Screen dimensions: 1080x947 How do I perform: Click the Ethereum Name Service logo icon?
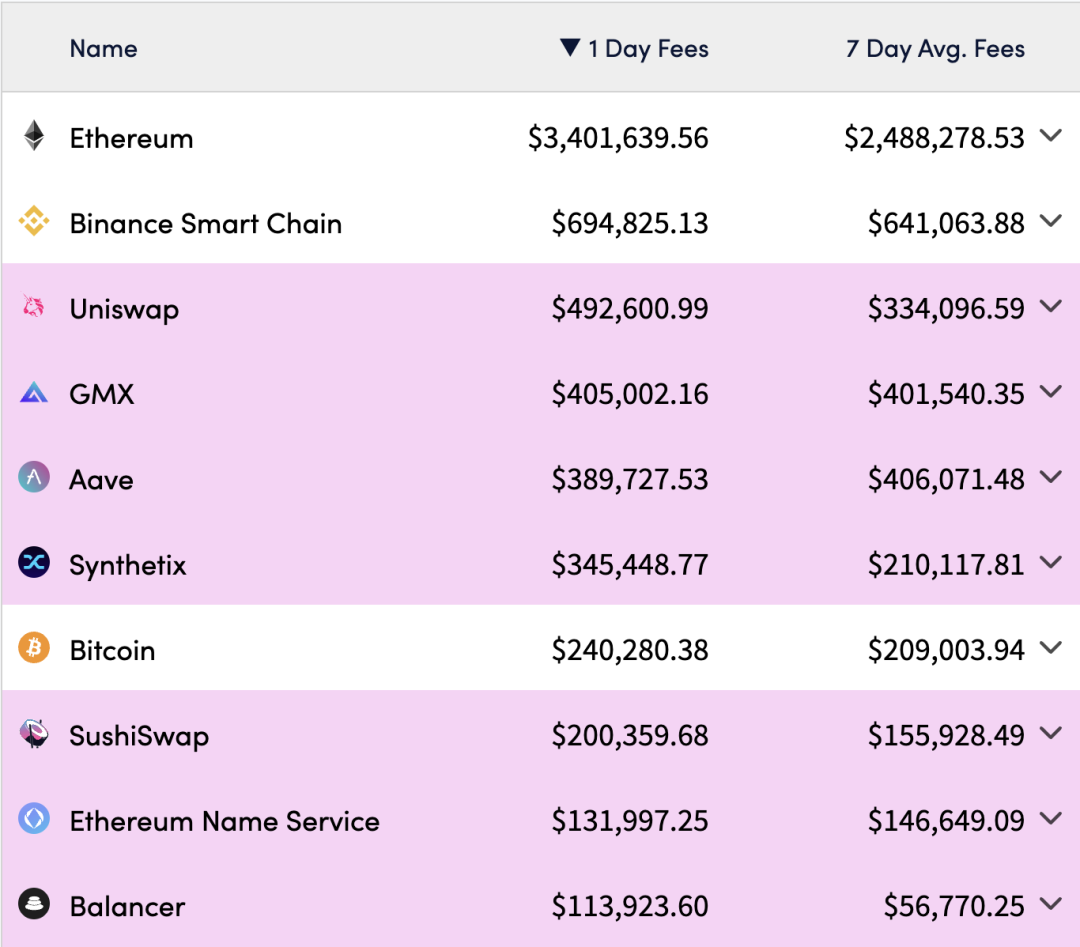pyautogui.click(x=34, y=820)
